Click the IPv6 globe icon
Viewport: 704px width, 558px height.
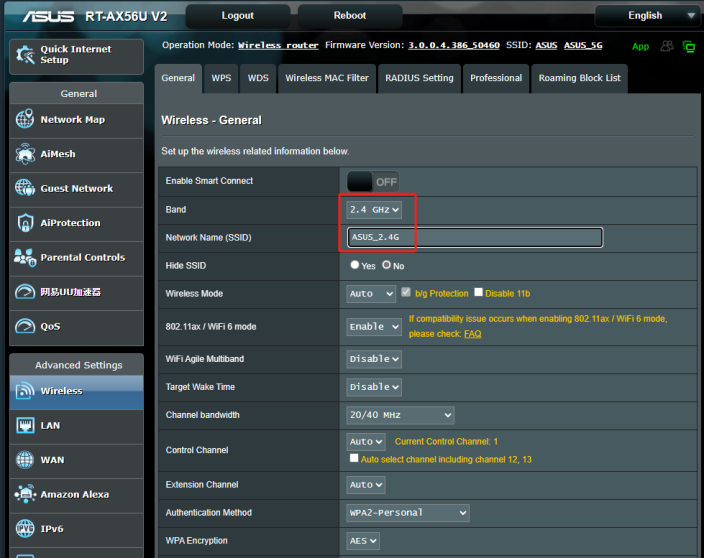[x=25, y=528]
